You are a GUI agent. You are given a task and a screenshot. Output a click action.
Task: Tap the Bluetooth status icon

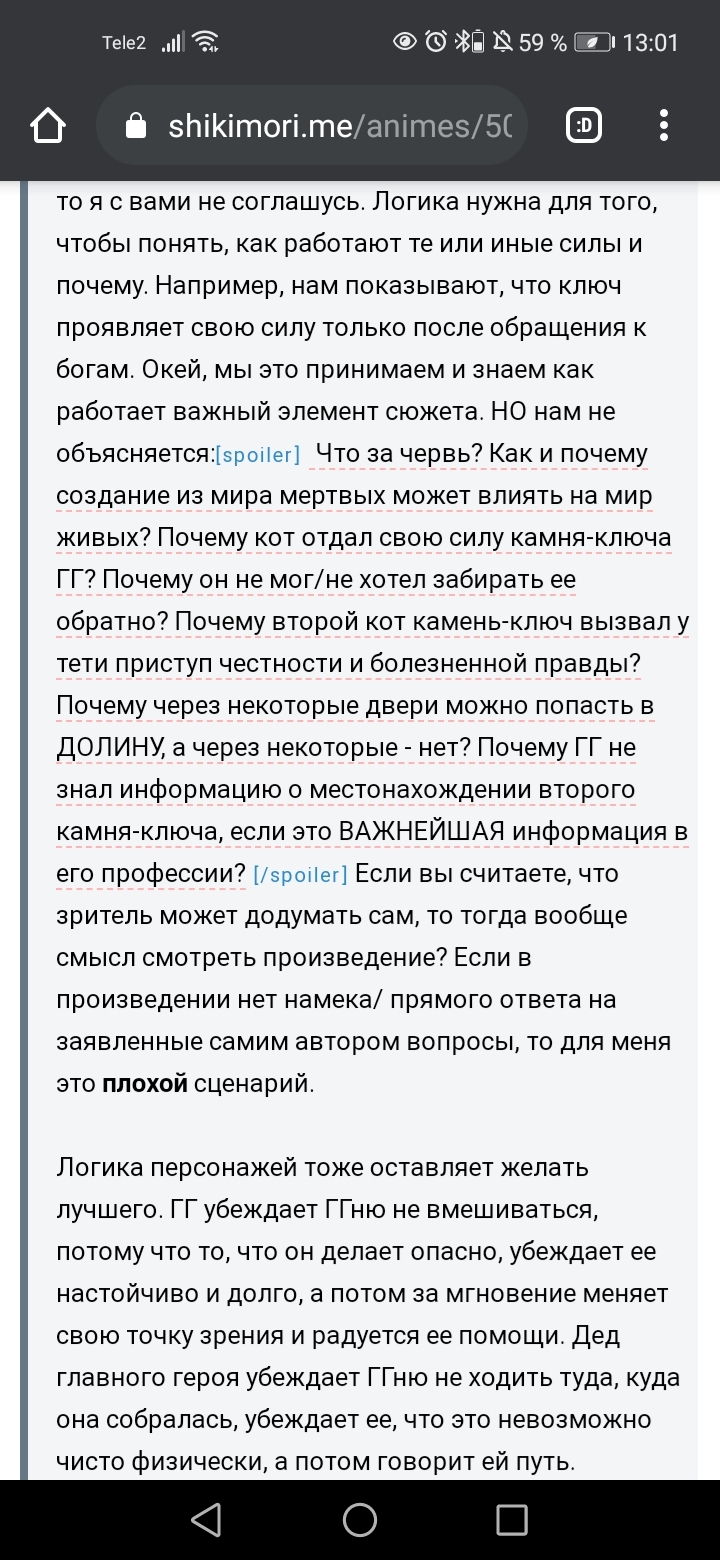461,42
